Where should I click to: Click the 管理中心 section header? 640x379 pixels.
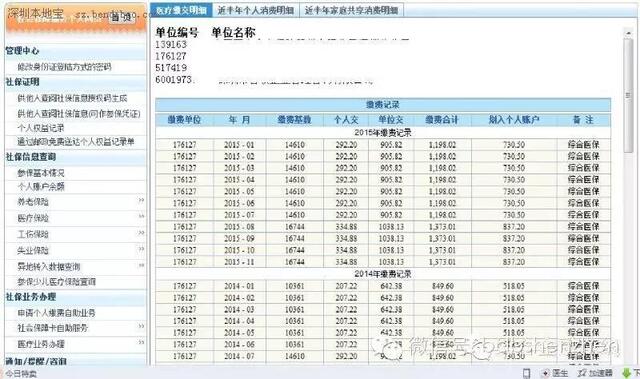click(x=22, y=51)
